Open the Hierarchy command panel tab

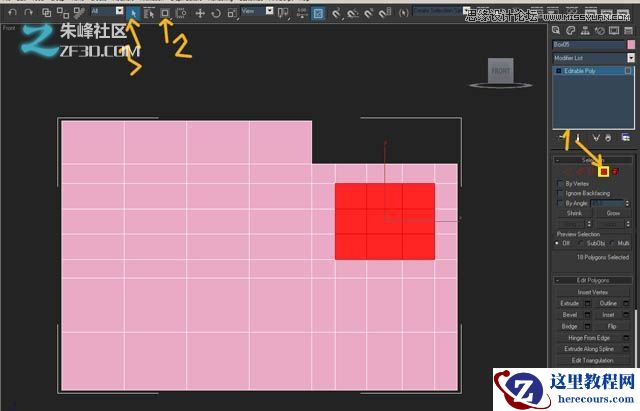(x=585, y=30)
